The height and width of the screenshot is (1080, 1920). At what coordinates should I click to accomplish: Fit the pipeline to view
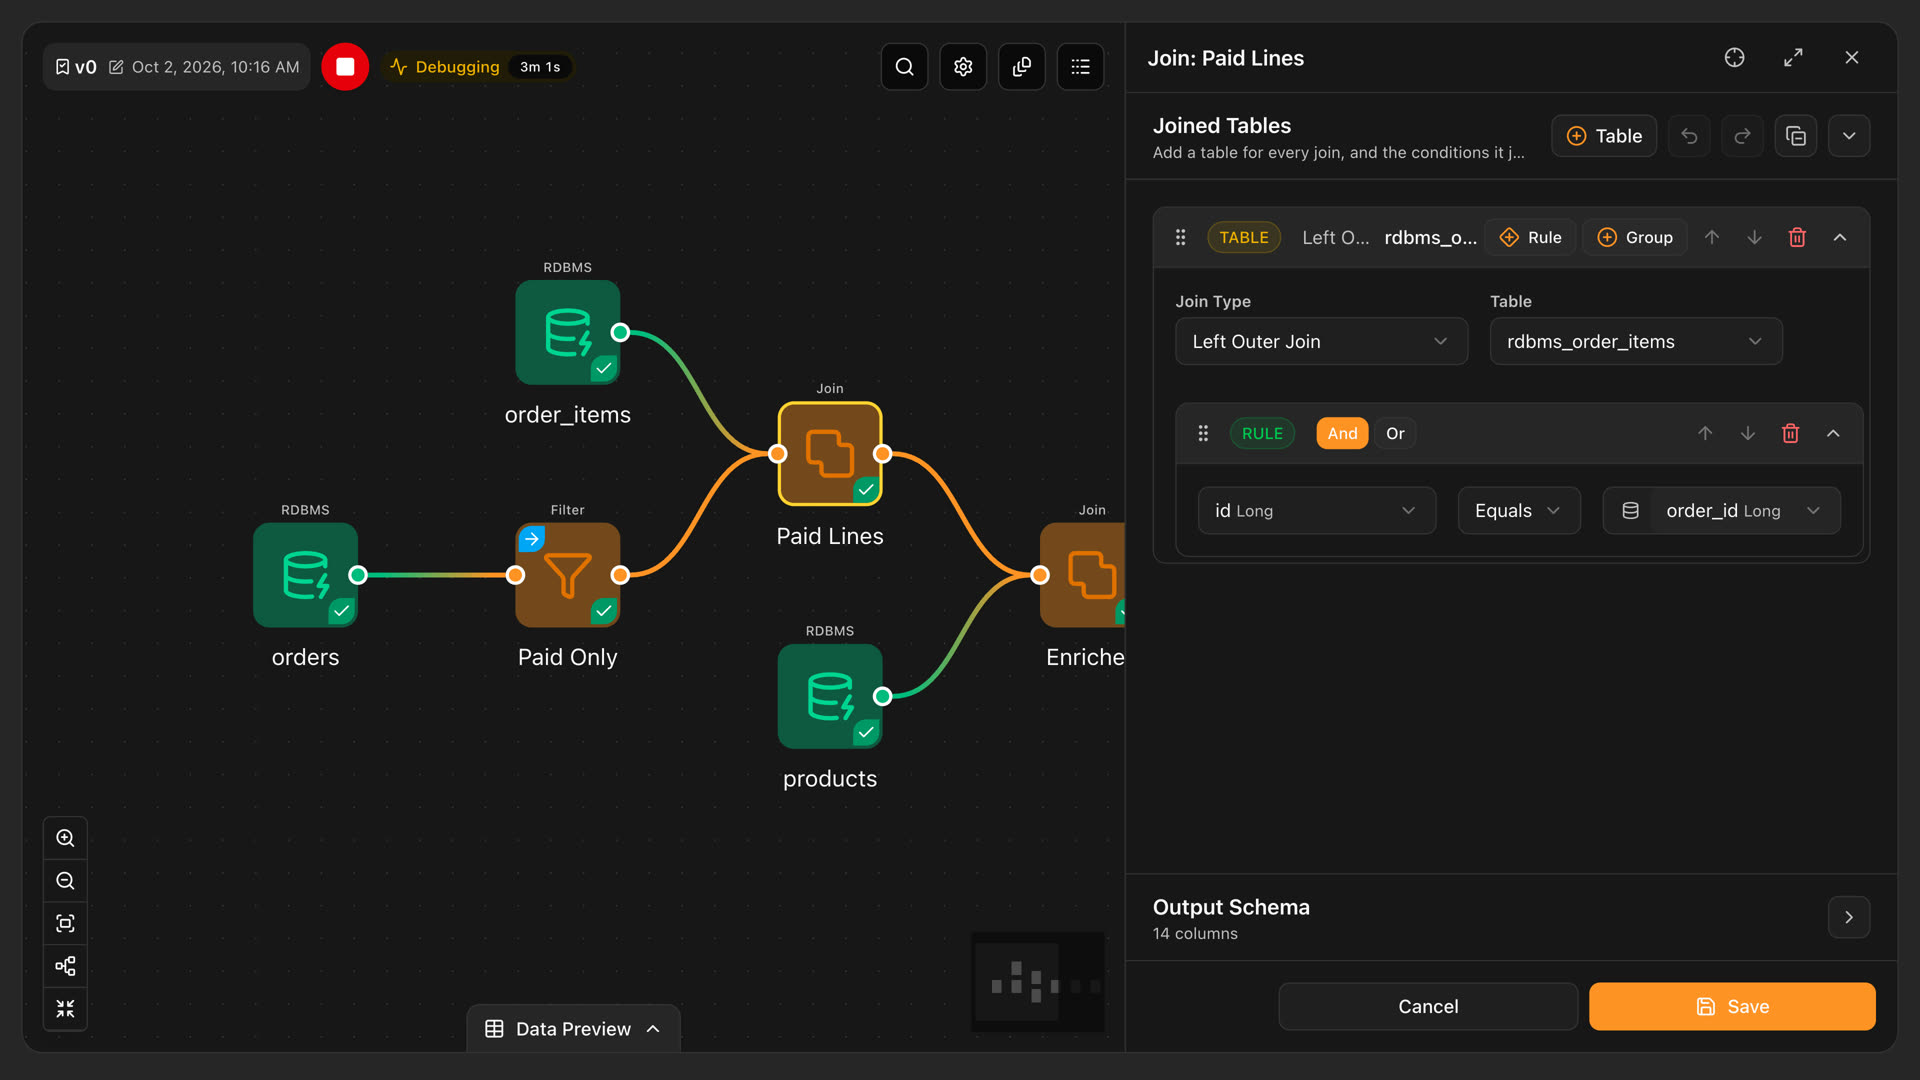click(x=65, y=923)
